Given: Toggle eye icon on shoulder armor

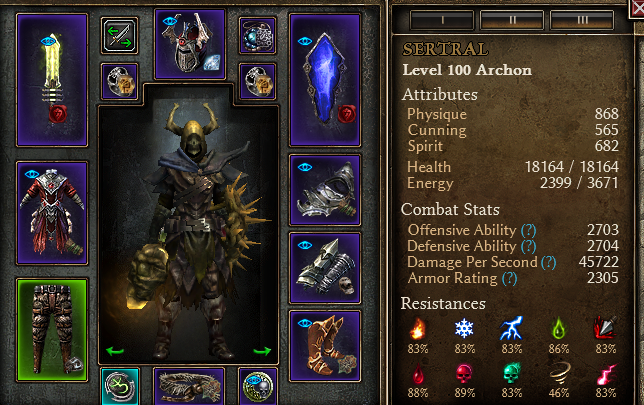Looking at the screenshot, I should pyautogui.click(x=305, y=167).
